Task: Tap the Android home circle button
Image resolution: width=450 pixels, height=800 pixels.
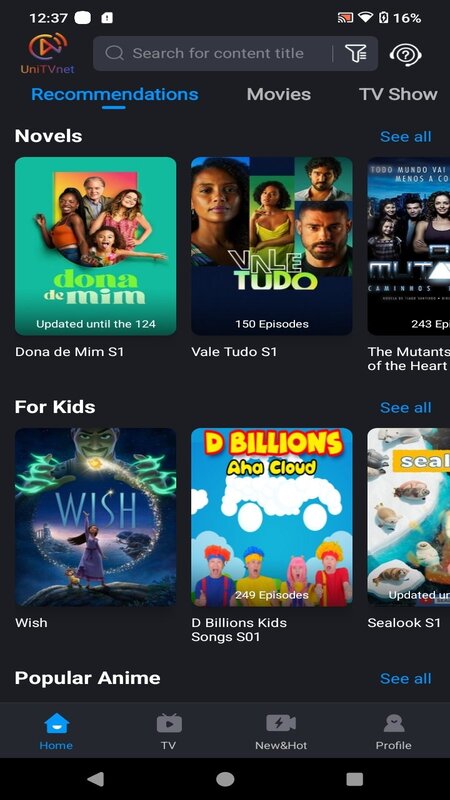Action: point(225,779)
